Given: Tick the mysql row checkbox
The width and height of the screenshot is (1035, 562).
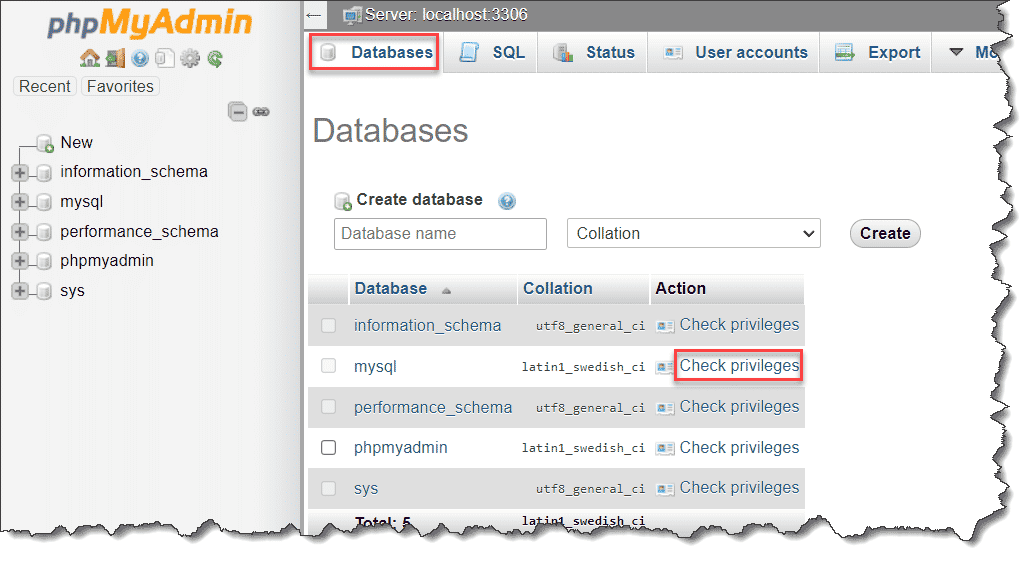Looking at the screenshot, I should pyautogui.click(x=328, y=366).
